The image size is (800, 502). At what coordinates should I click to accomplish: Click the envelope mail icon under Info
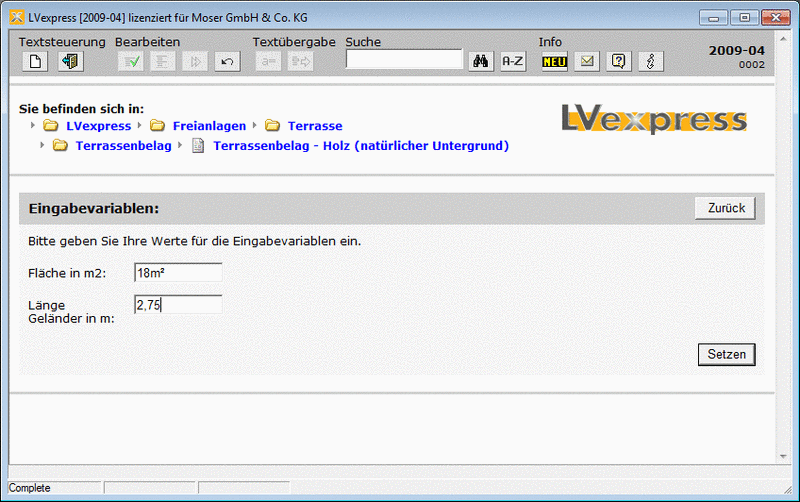(x=587, y=62)
